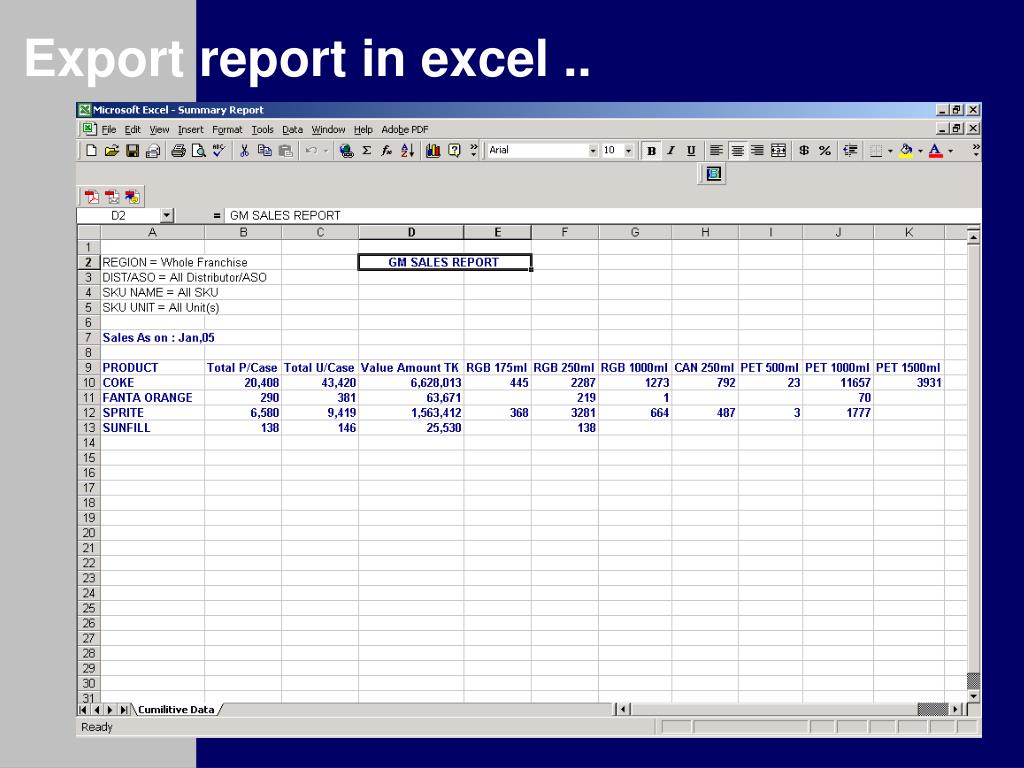Select the COKE cell in column A
Viewport: 1024px width, 768px height.
click(x=152, y=383)
